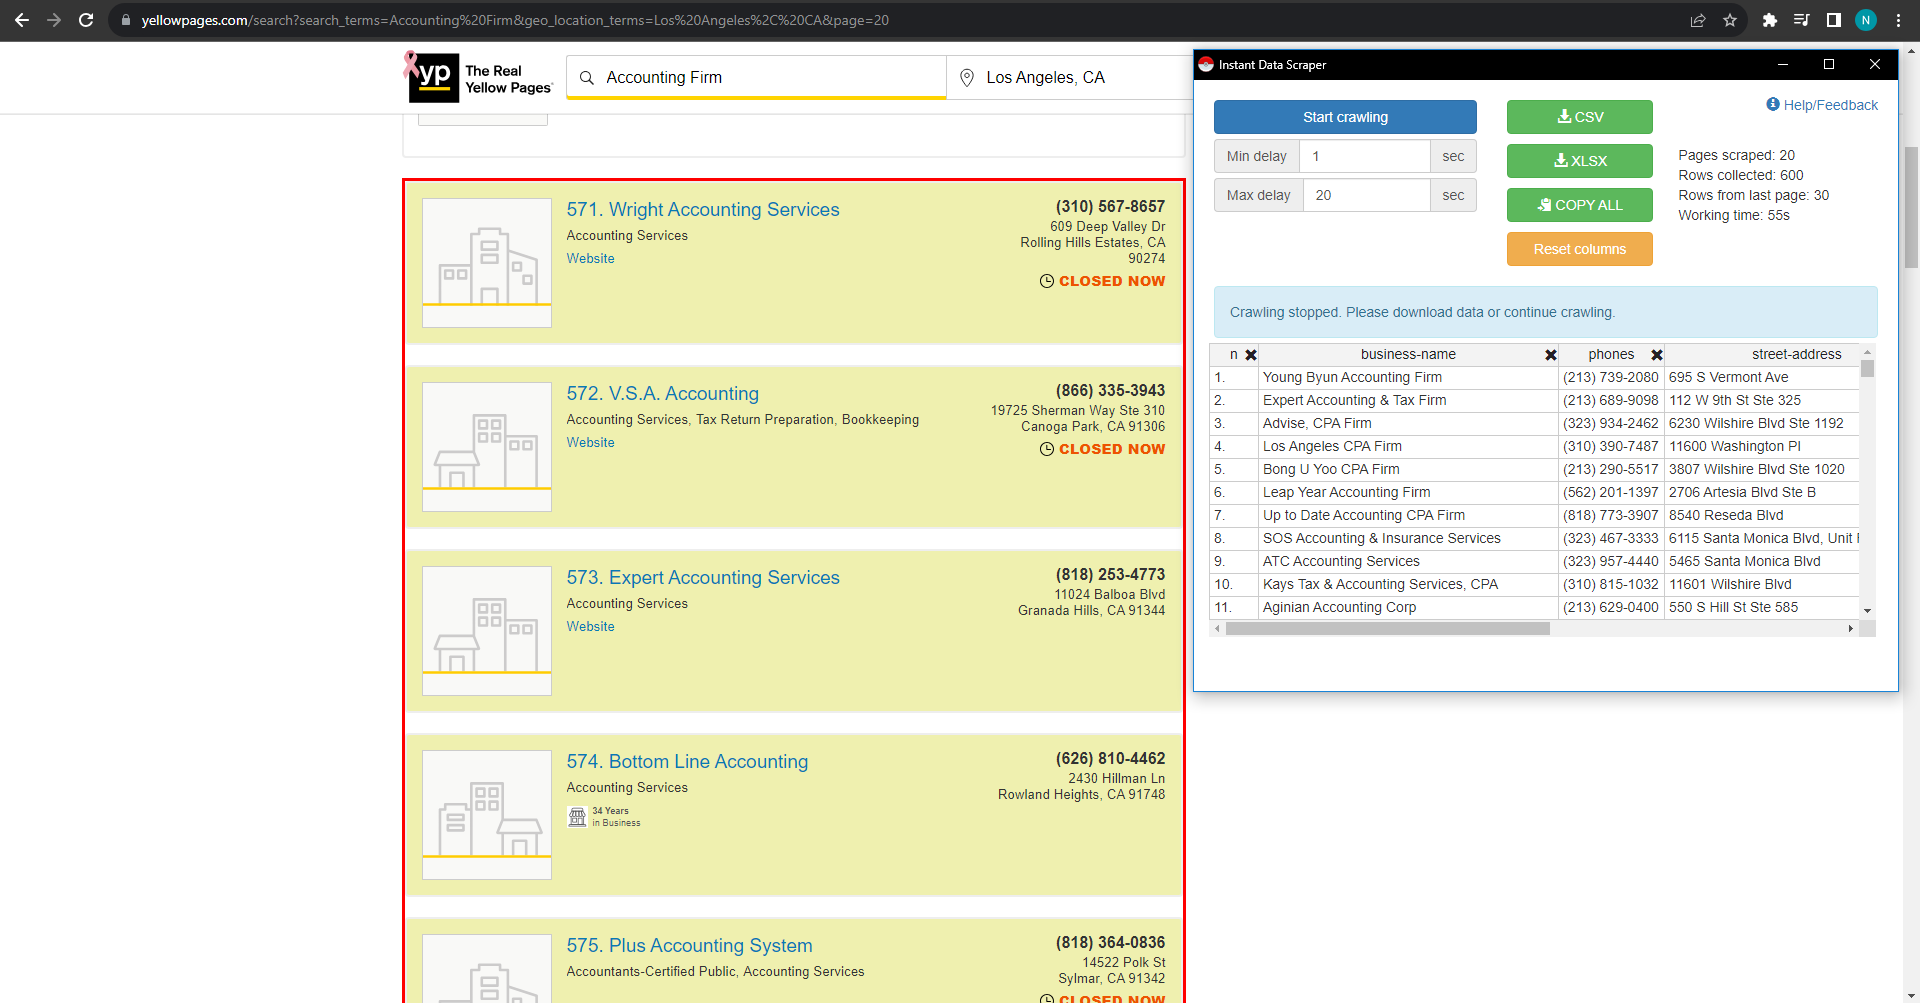Image resolution: width=1920 pixels, height=1003 pixels.
Task: Select the business-name column header
Action: click(1408, 355)
